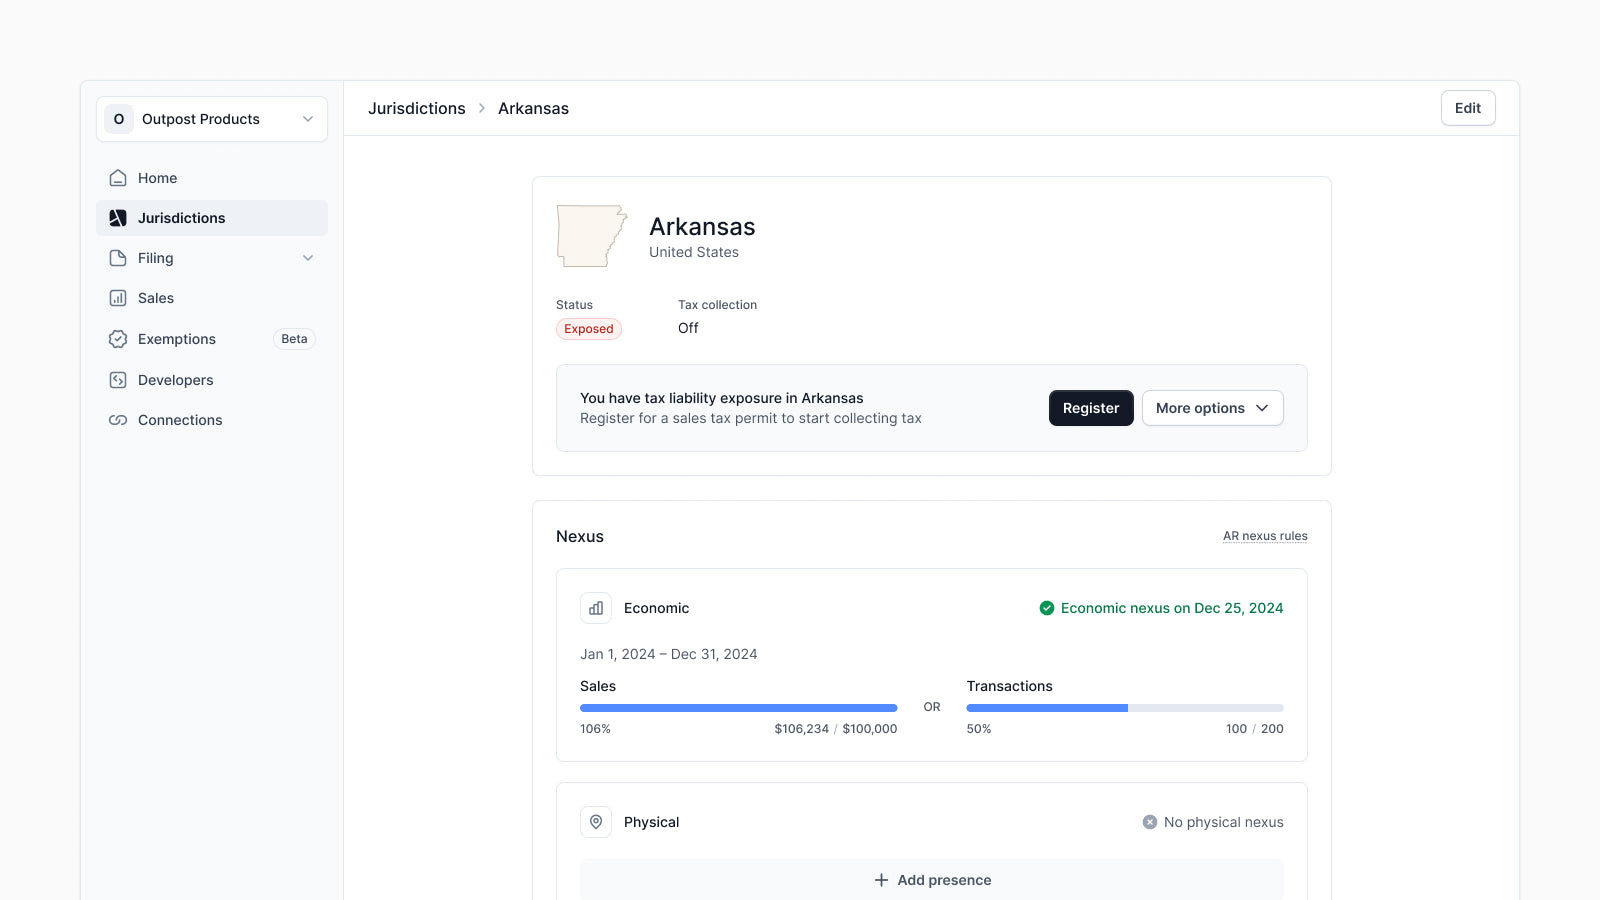Click 'You have tax liability exposure in Arkansas'
The image size is (1600, 900).
pyautogui.click(x=722, y=398)
